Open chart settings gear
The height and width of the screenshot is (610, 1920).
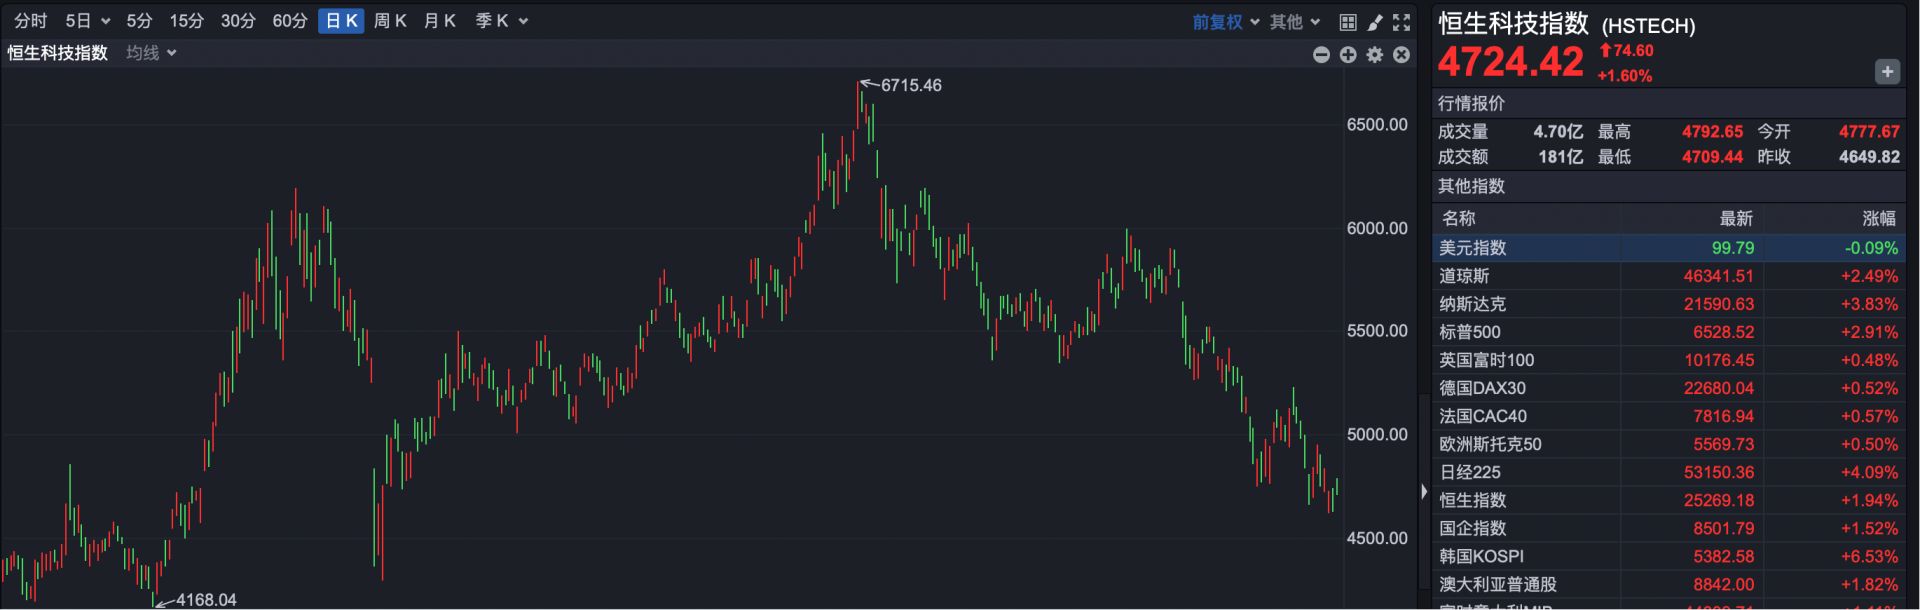tap(1375, 55)
